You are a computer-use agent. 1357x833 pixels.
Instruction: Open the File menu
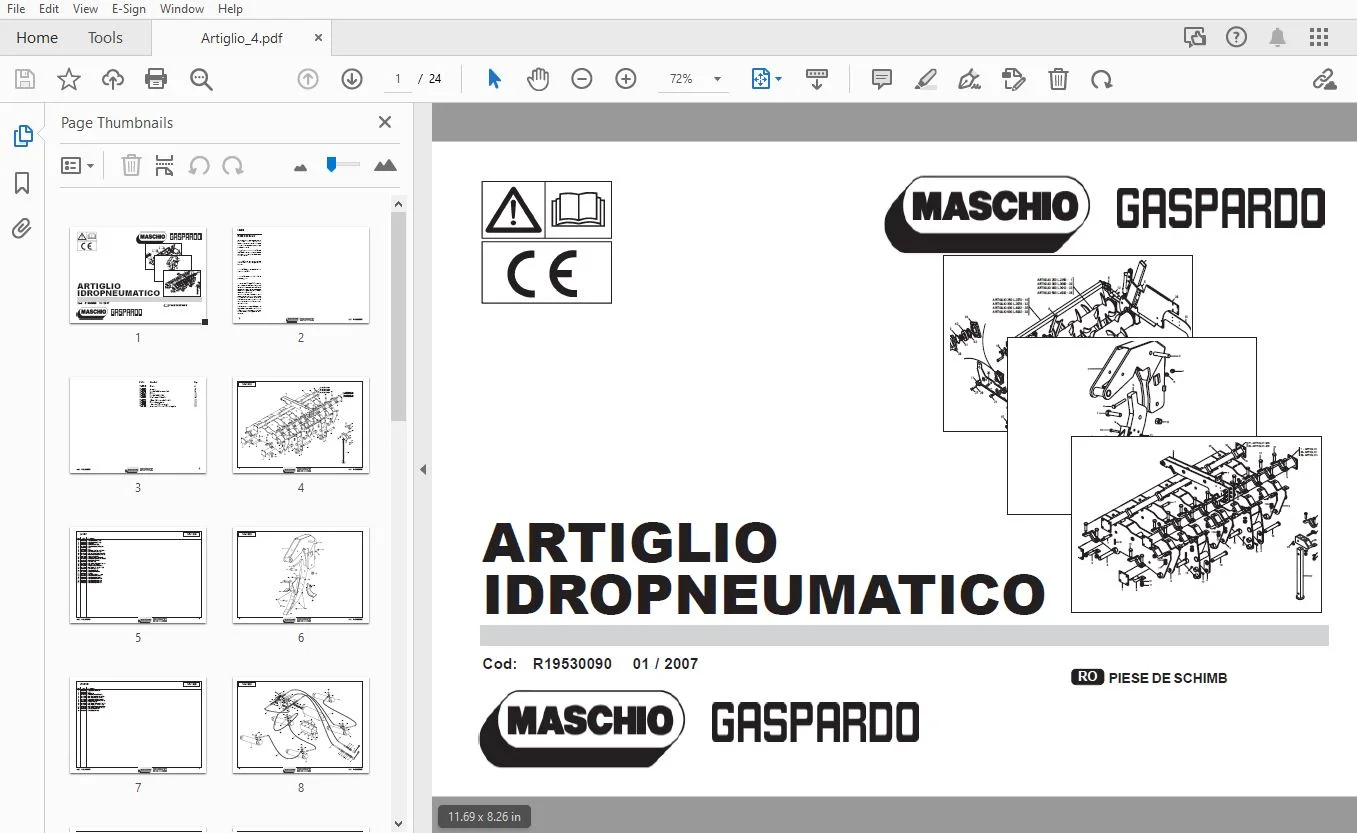16,9
